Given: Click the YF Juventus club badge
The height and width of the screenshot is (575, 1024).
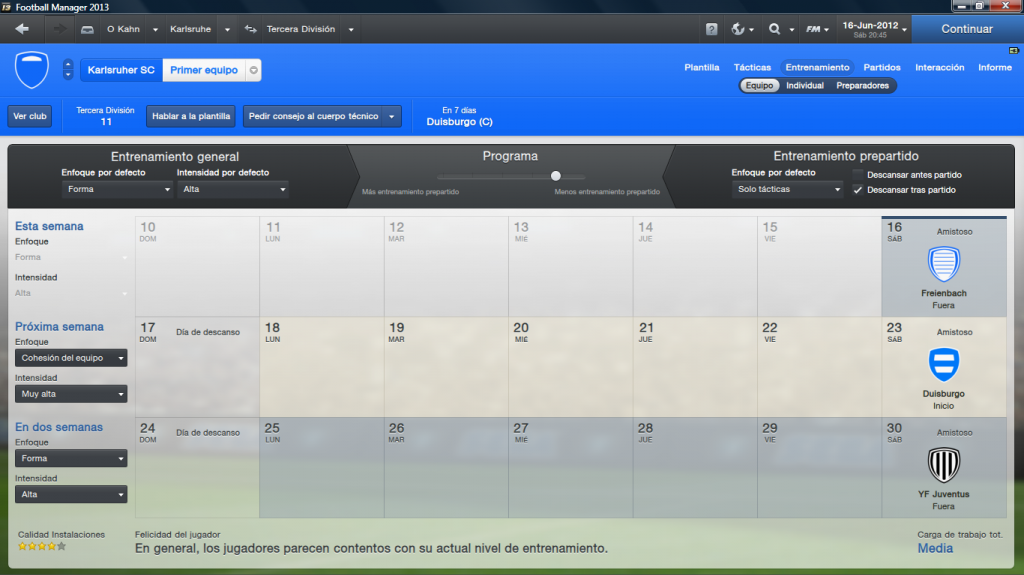Looking at the screenshot, I should coord(944,465).
